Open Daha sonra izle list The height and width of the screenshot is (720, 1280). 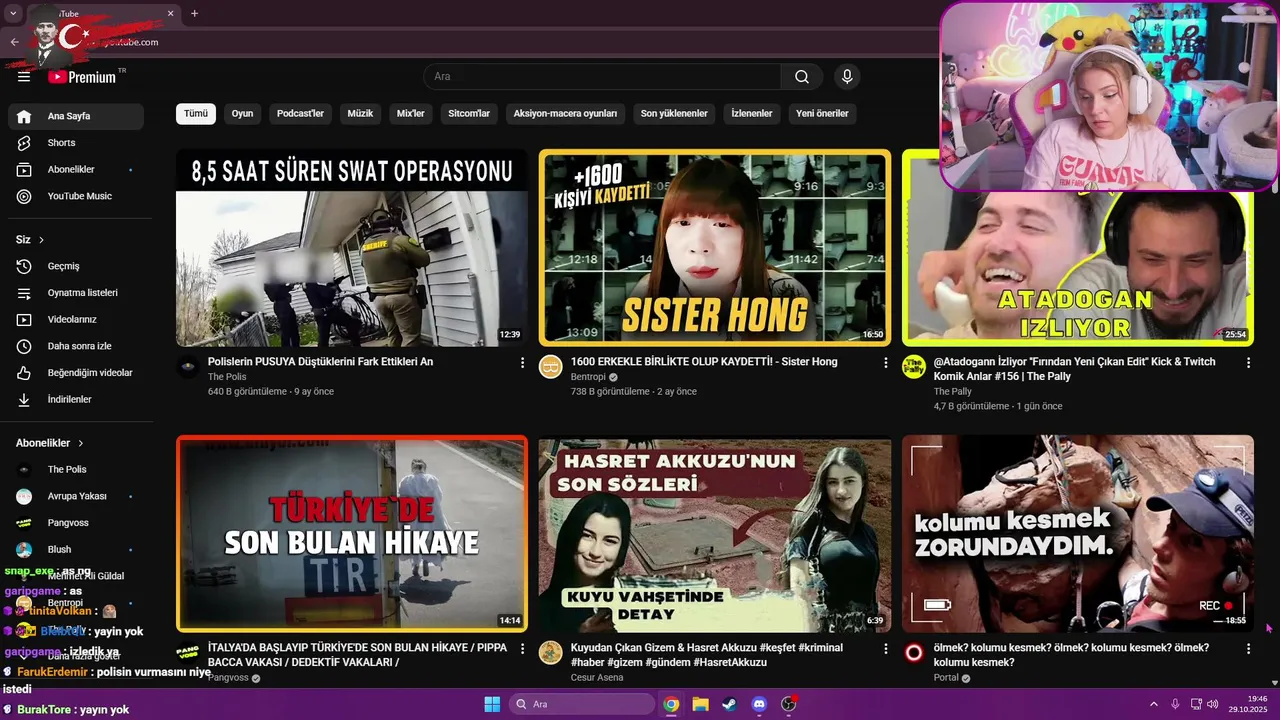(76, 346)
